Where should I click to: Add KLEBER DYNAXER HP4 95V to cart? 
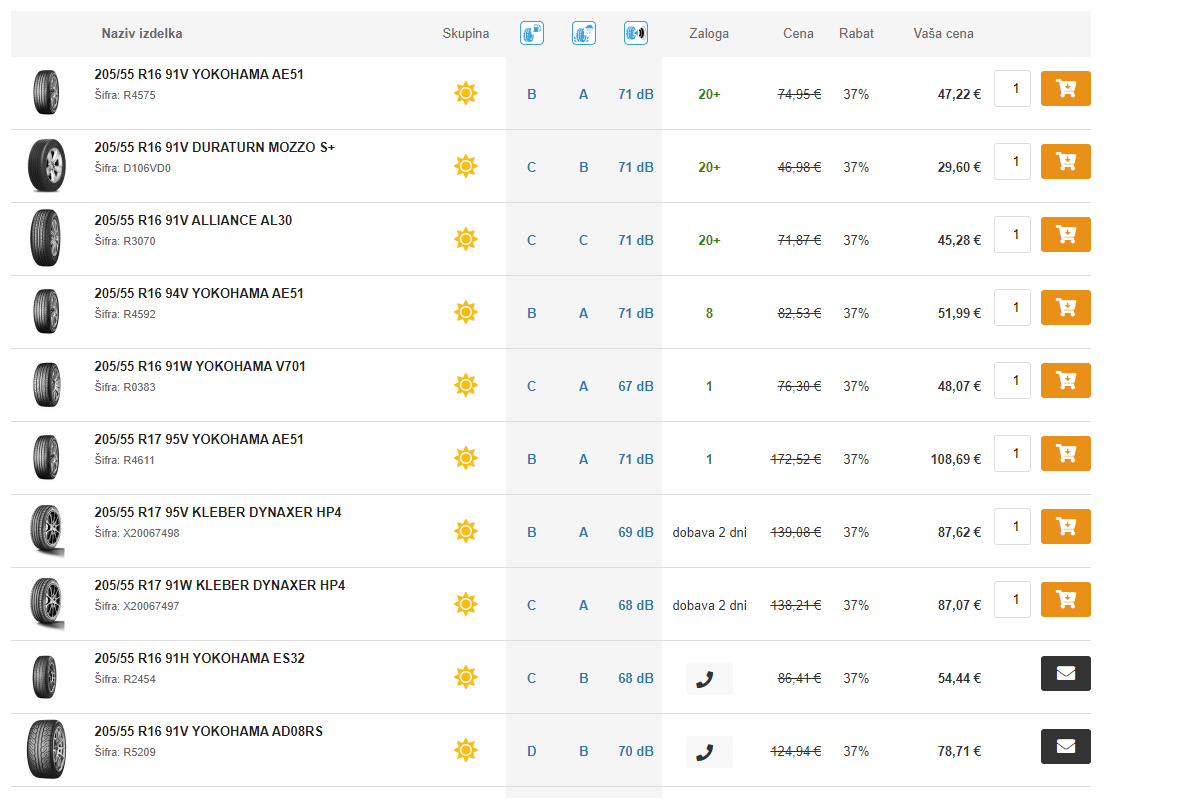click(1066, 526)
